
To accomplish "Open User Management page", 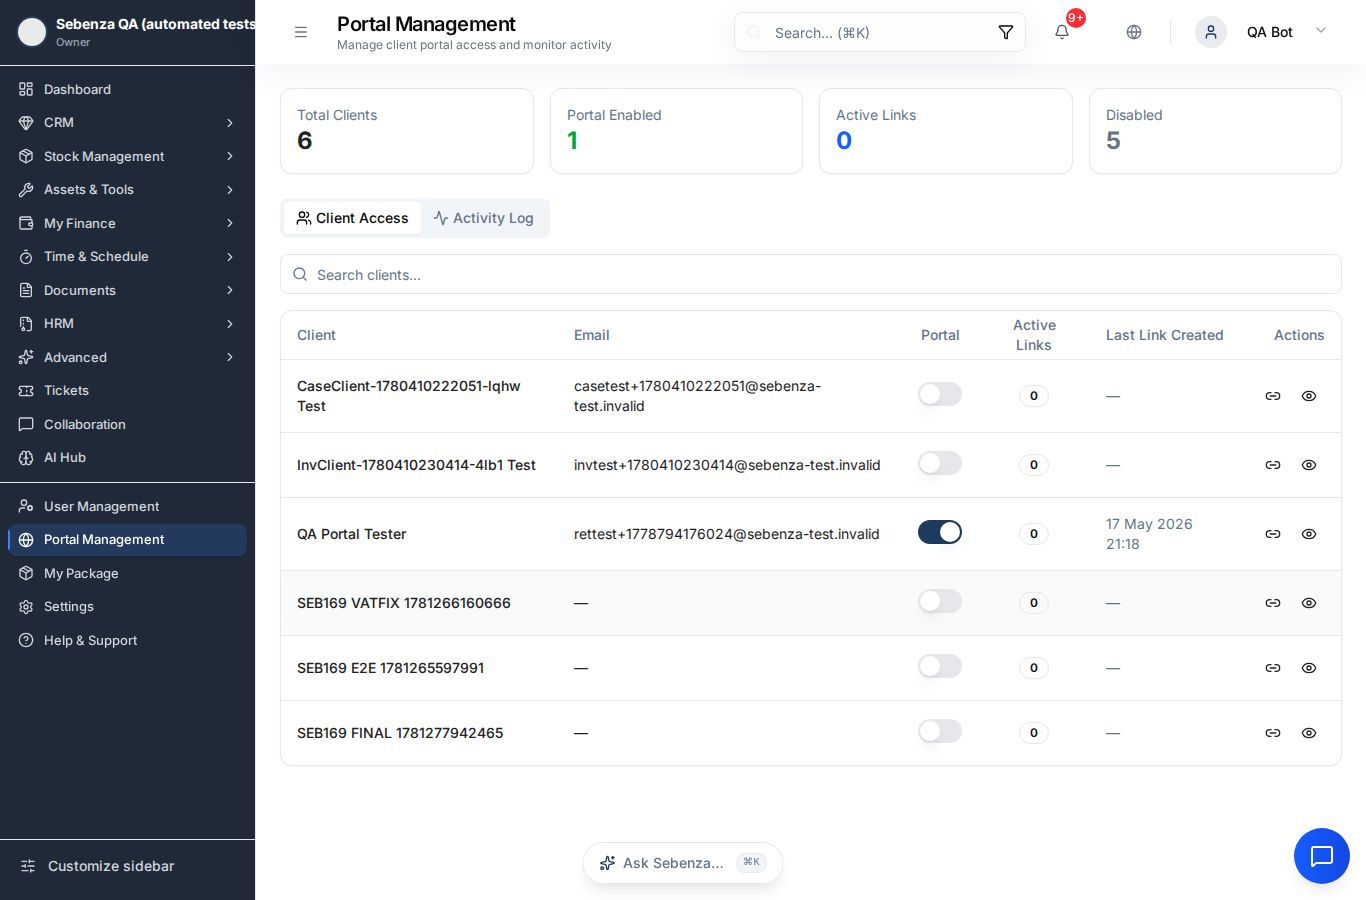I will (x=127, y=506).
